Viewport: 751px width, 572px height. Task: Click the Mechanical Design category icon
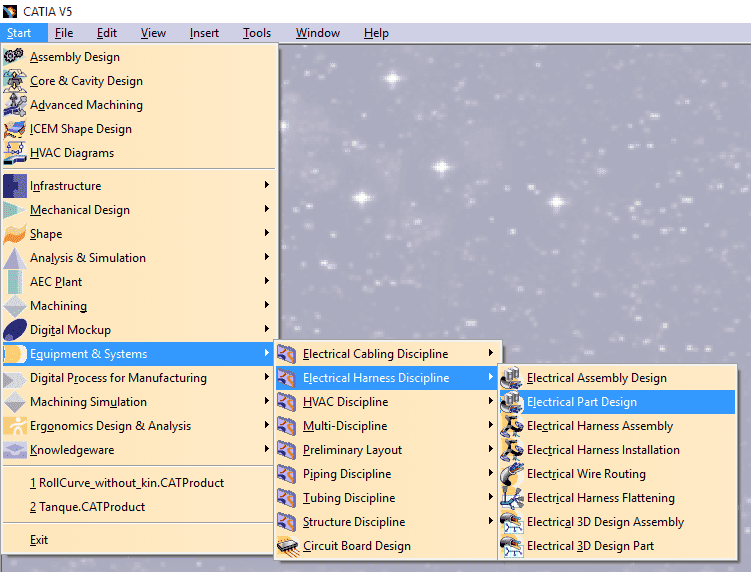click(x=14, y=210)
